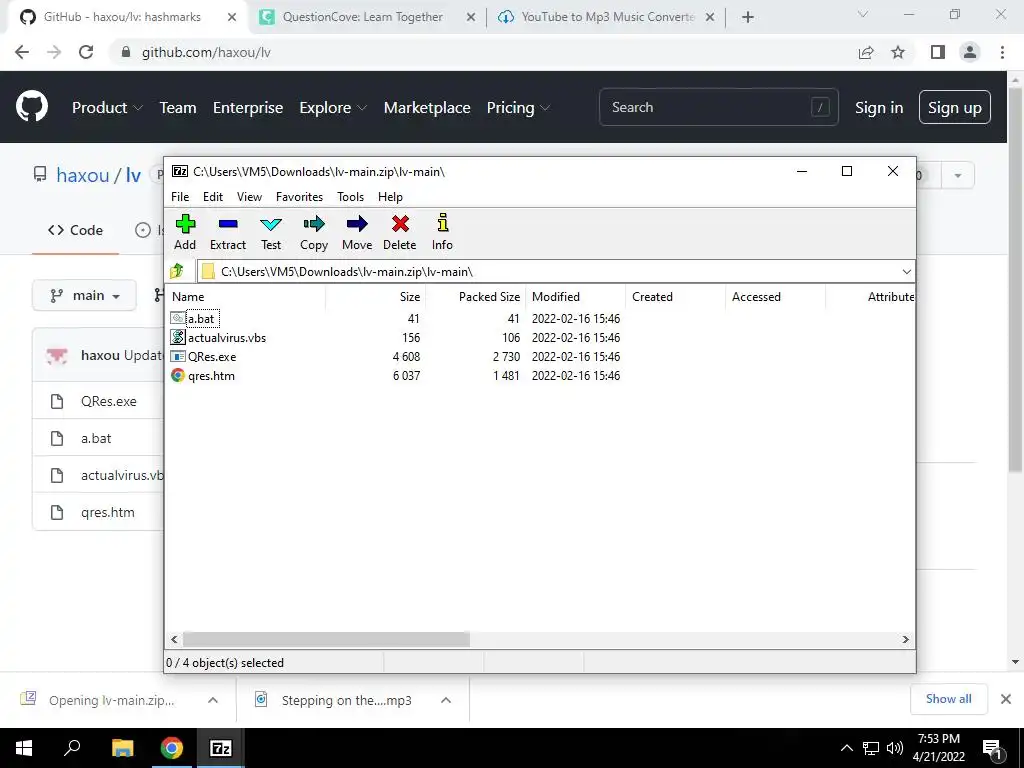Run the Test archive tool

pos(271,232)
